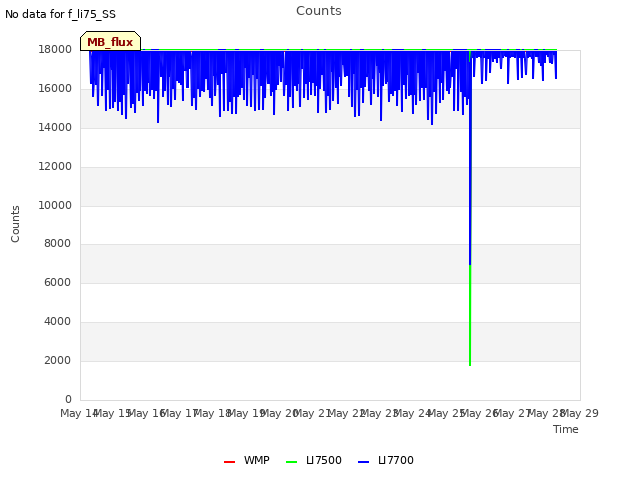Click the 18000 y-axis label
The width and height of the screenshot is (640, 480).
(x=55, y=49)
